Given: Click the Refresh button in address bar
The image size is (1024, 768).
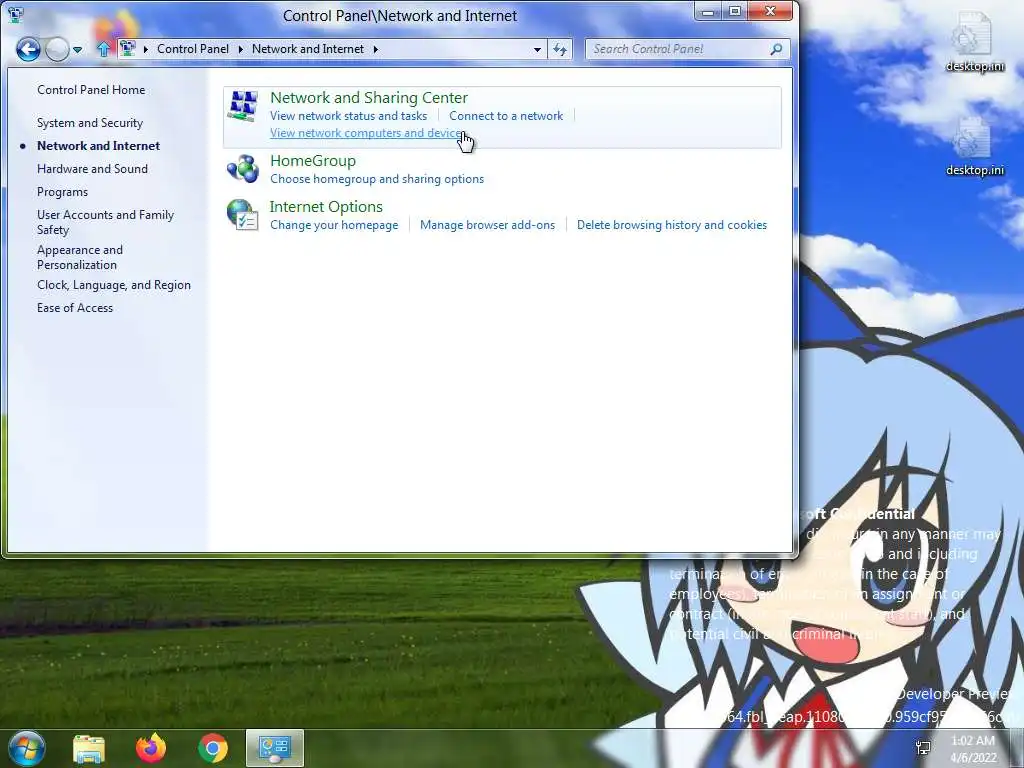Looking at the screenshot, I should (x=560, y=49).
